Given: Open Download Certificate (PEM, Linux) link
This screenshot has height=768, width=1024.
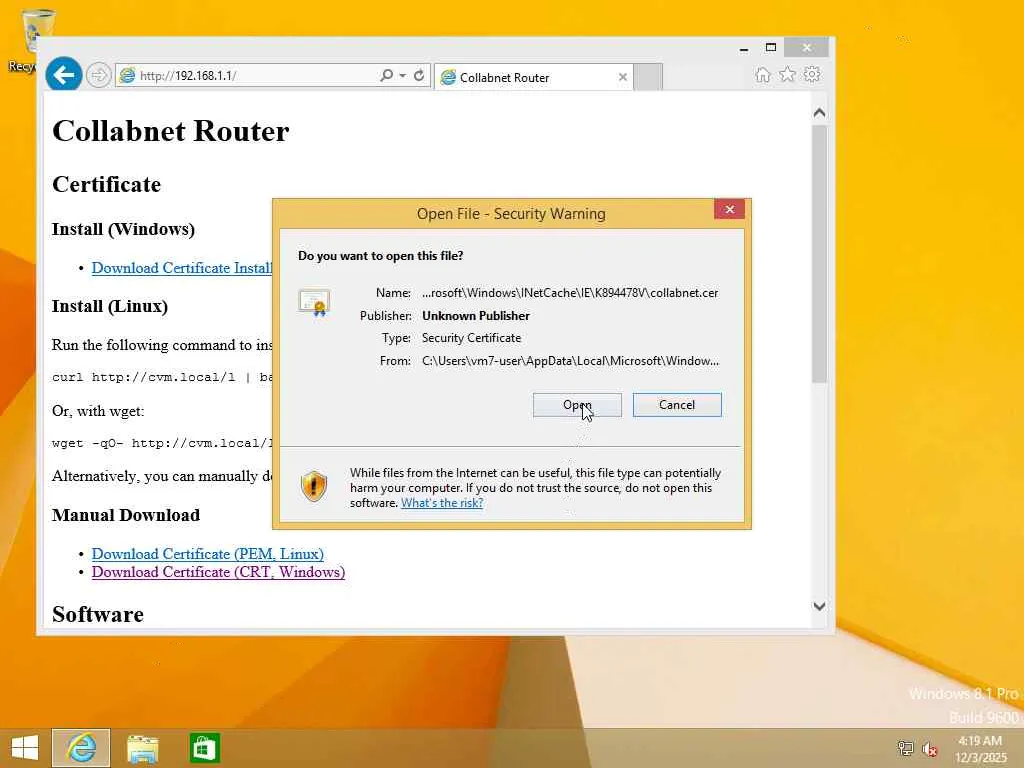Looking at the screenshot, I should click(208, 554).
